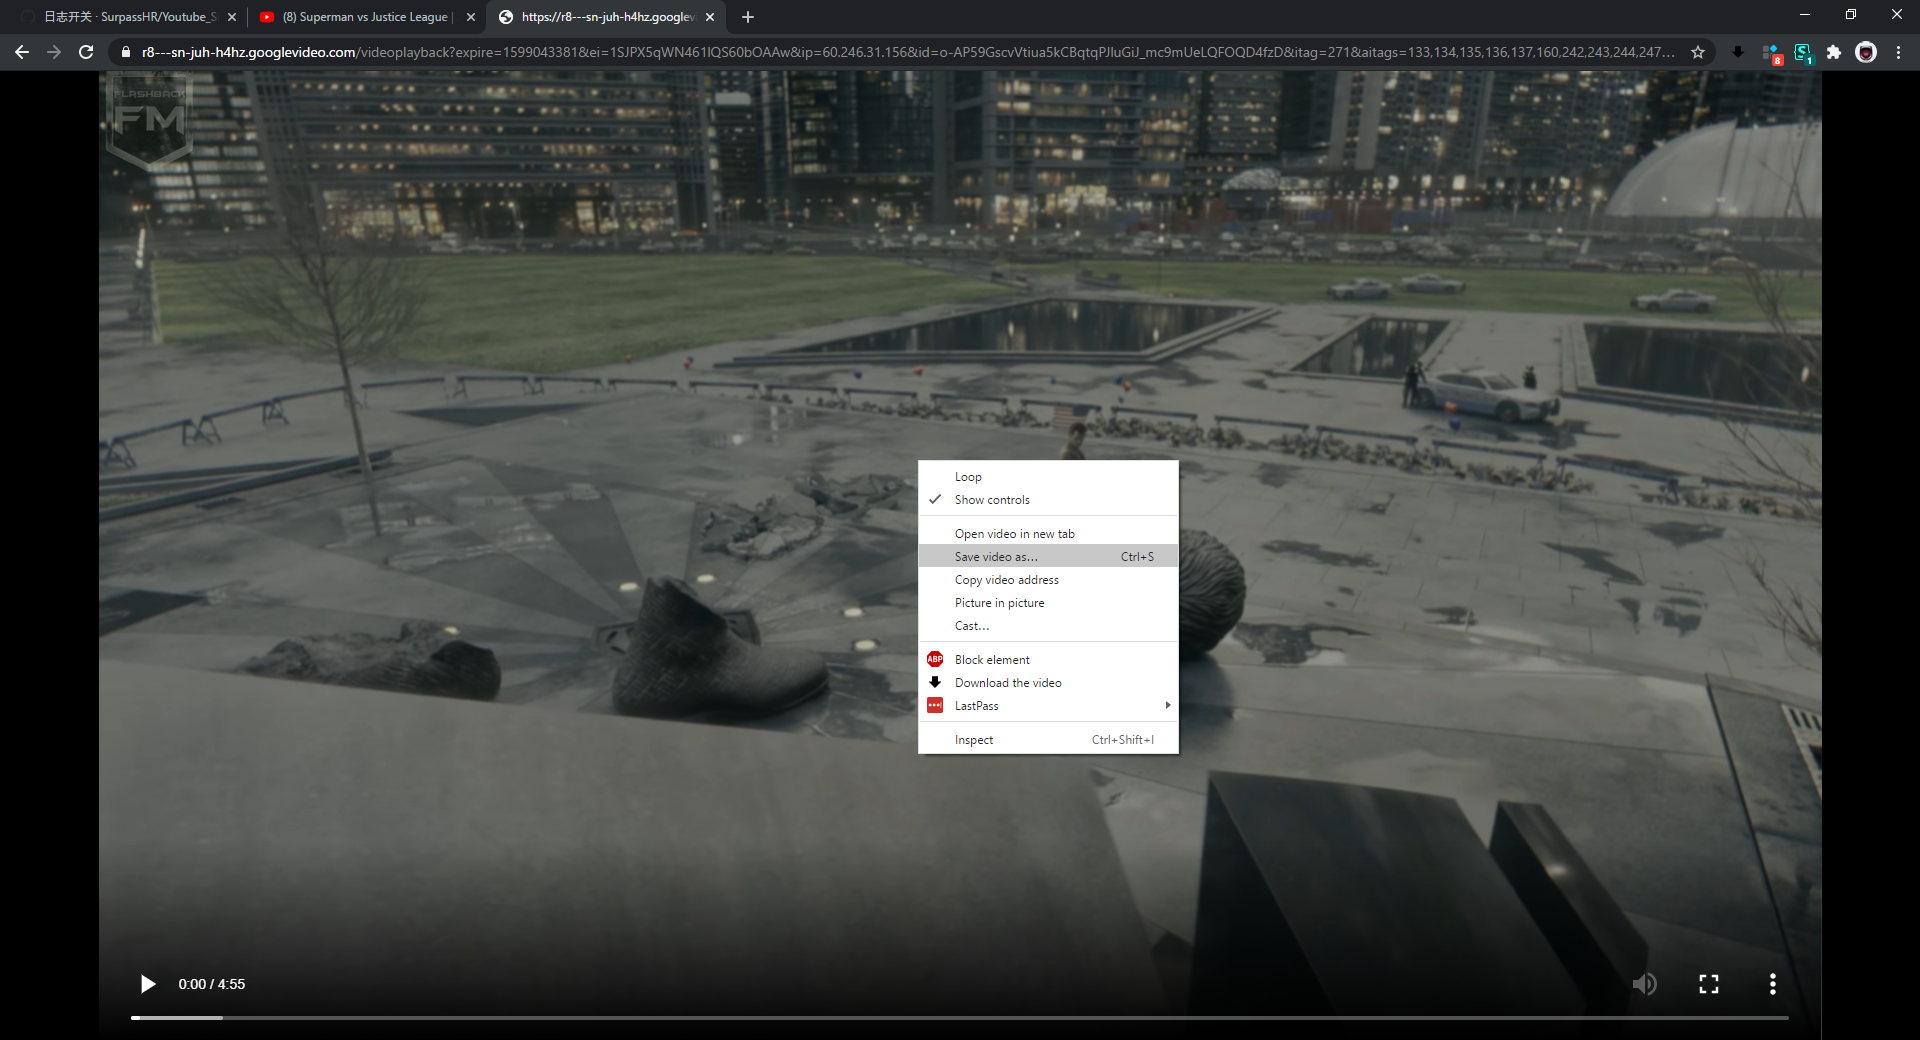The image size is (1920, 1040).
Task: Open the video downloader extension arrow
Action: tap(1738, 52)
